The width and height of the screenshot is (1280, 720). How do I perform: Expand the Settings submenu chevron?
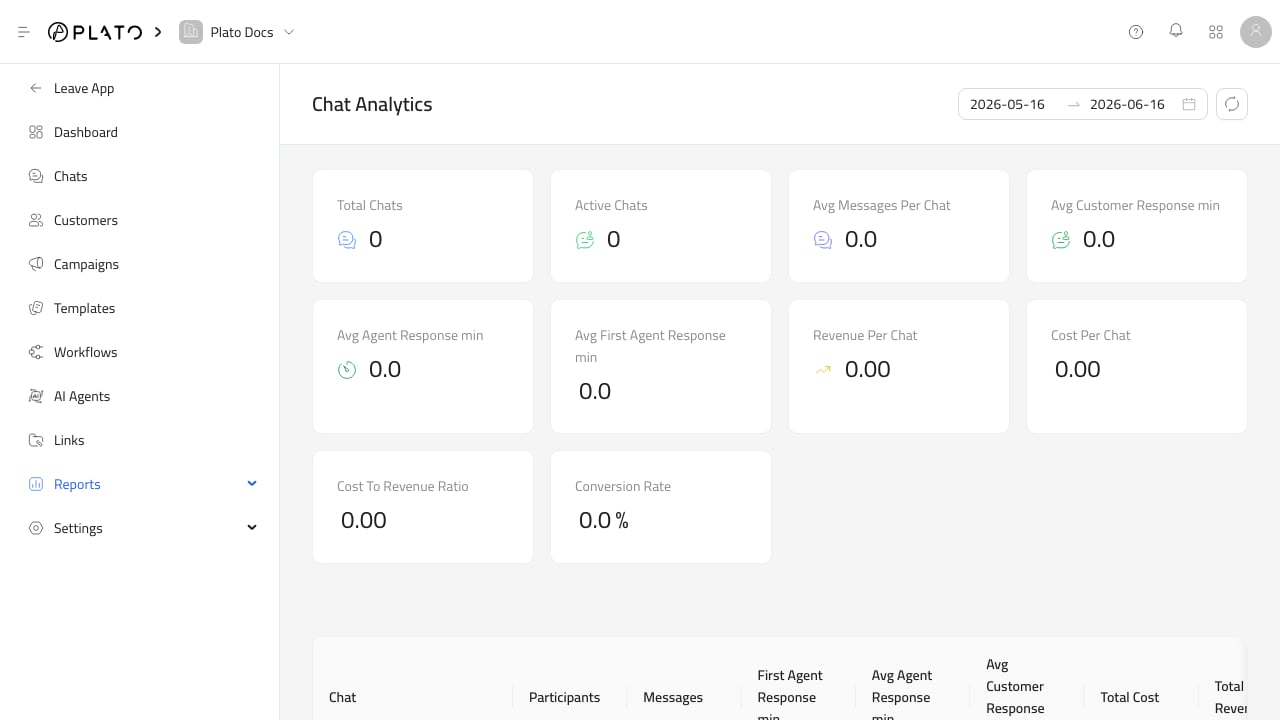252,528
